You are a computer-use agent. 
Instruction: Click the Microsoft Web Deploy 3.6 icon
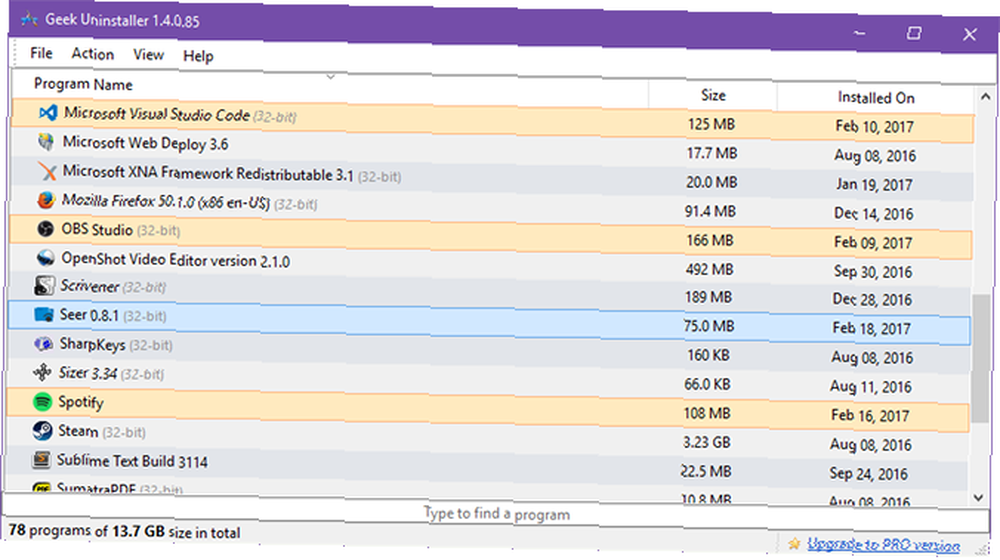pyautogui.click(x=46, y=142)
